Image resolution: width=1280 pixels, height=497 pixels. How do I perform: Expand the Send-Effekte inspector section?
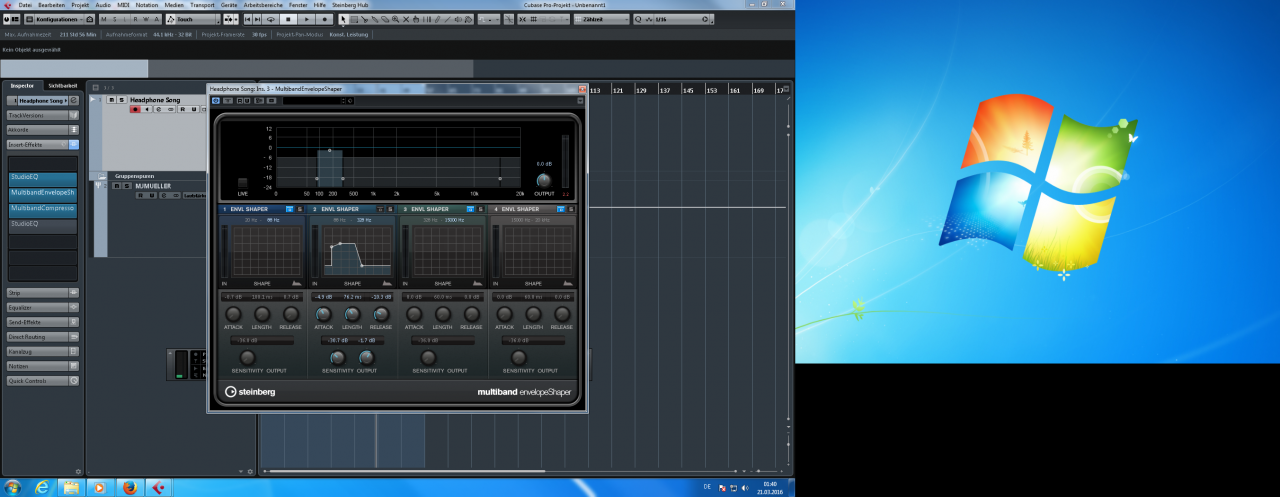(43, 322)
